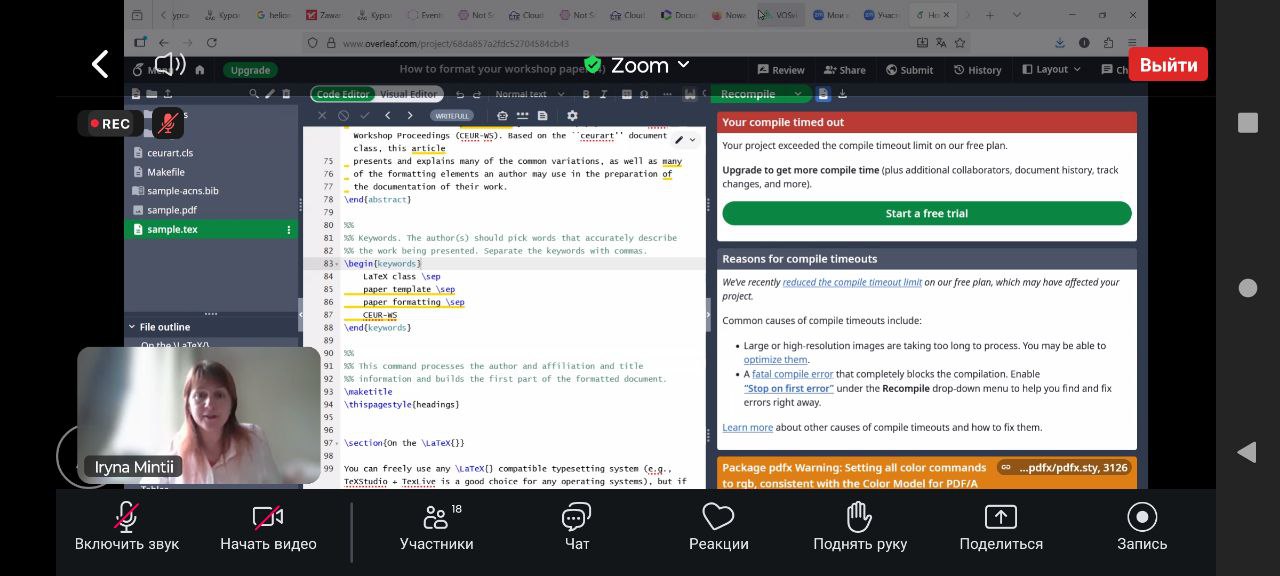Raise hand with Поднять руку
Image resolution: width=1280 pixels, height=576 pixels.
click(x=860, y=527)
